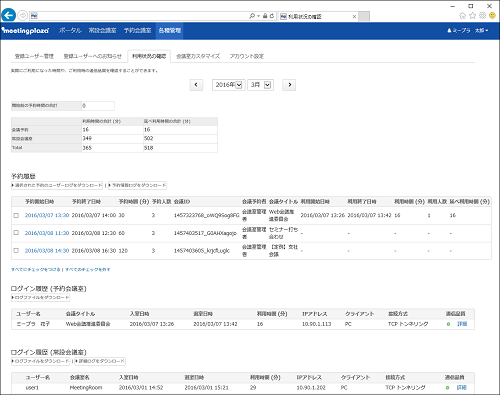The height and width of the screenshot is (395, 500).
Task: Click the smiley feedback icon
Action: click(492, 16)
